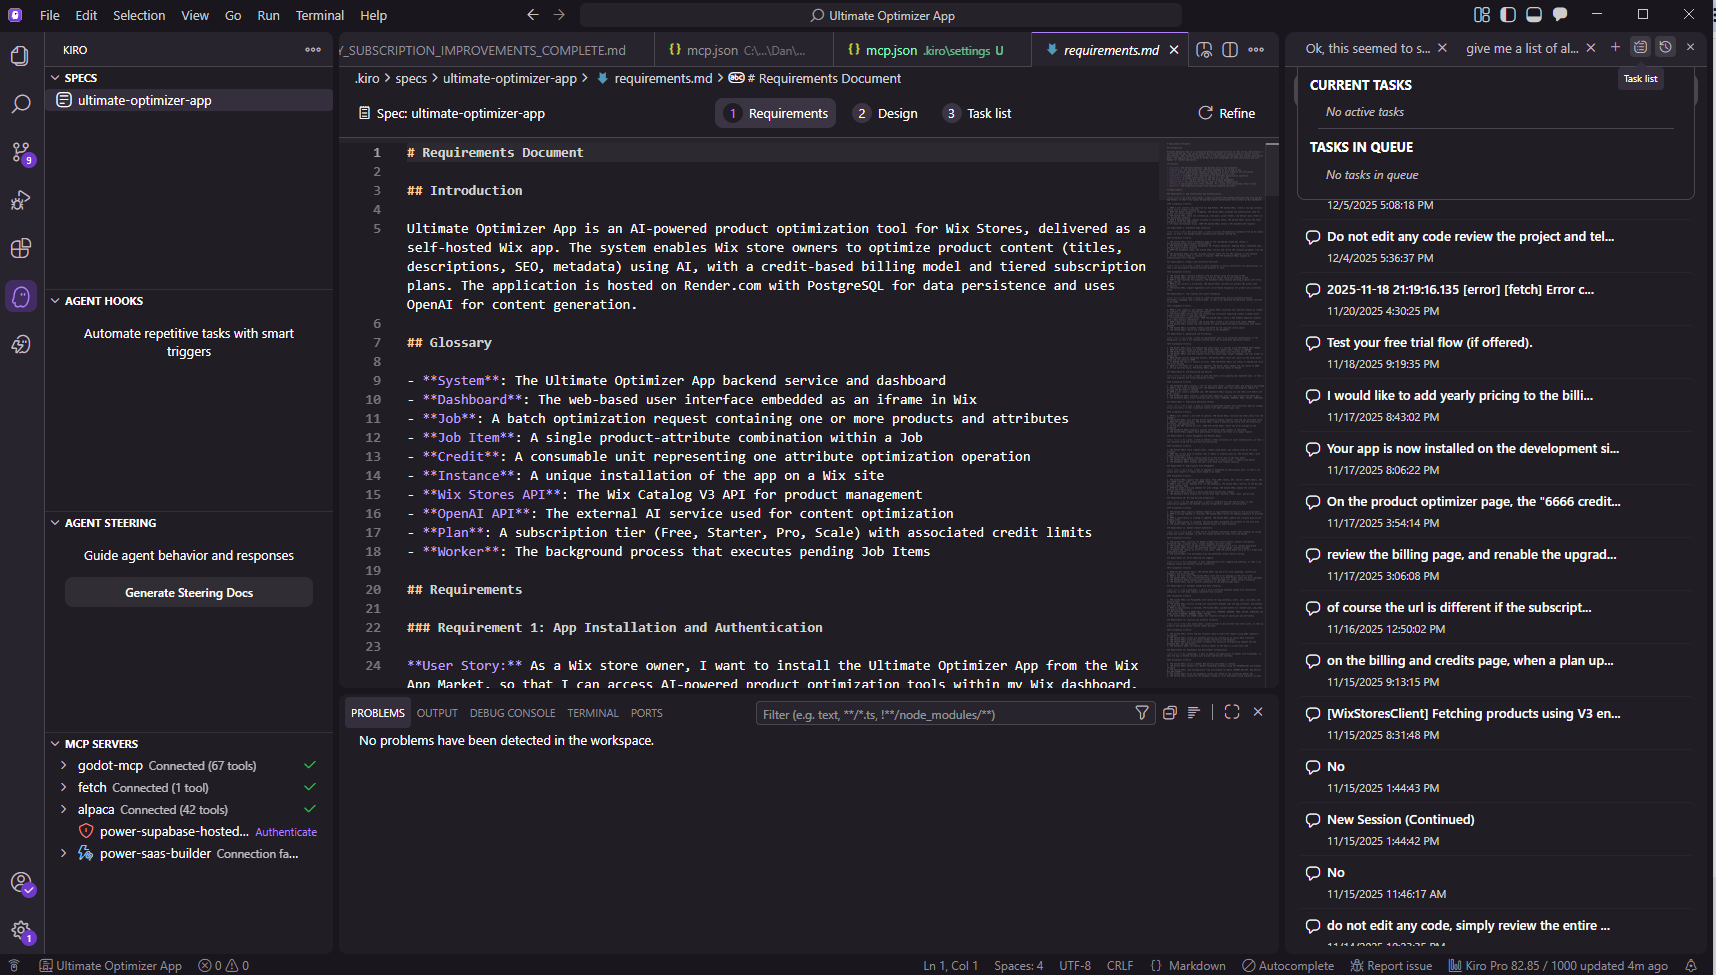Open the Selection menu

(x=139, y=15)
